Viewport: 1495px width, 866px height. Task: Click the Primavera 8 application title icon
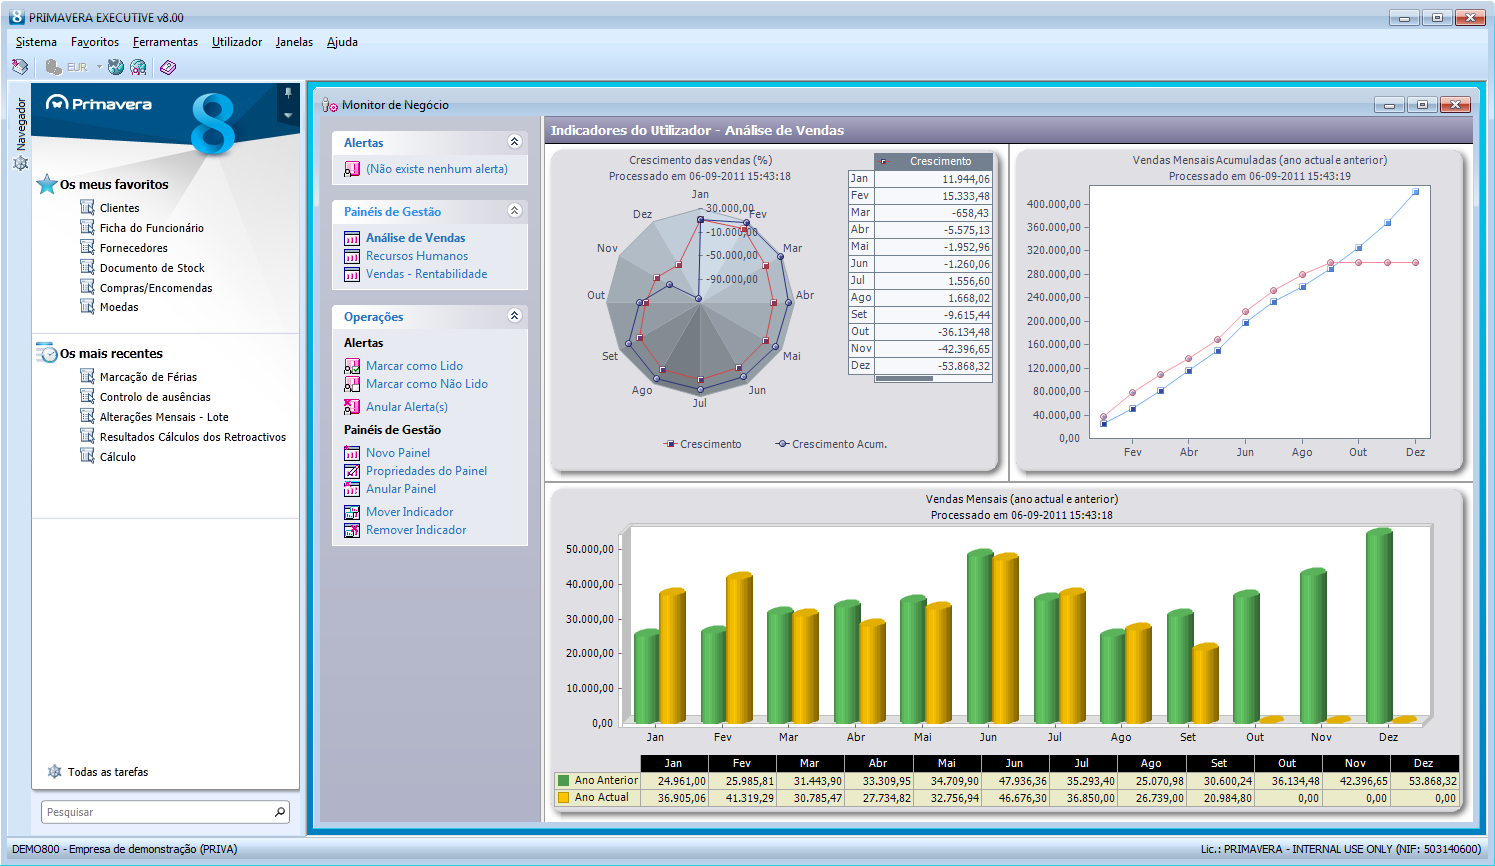[x=17, y=17]
